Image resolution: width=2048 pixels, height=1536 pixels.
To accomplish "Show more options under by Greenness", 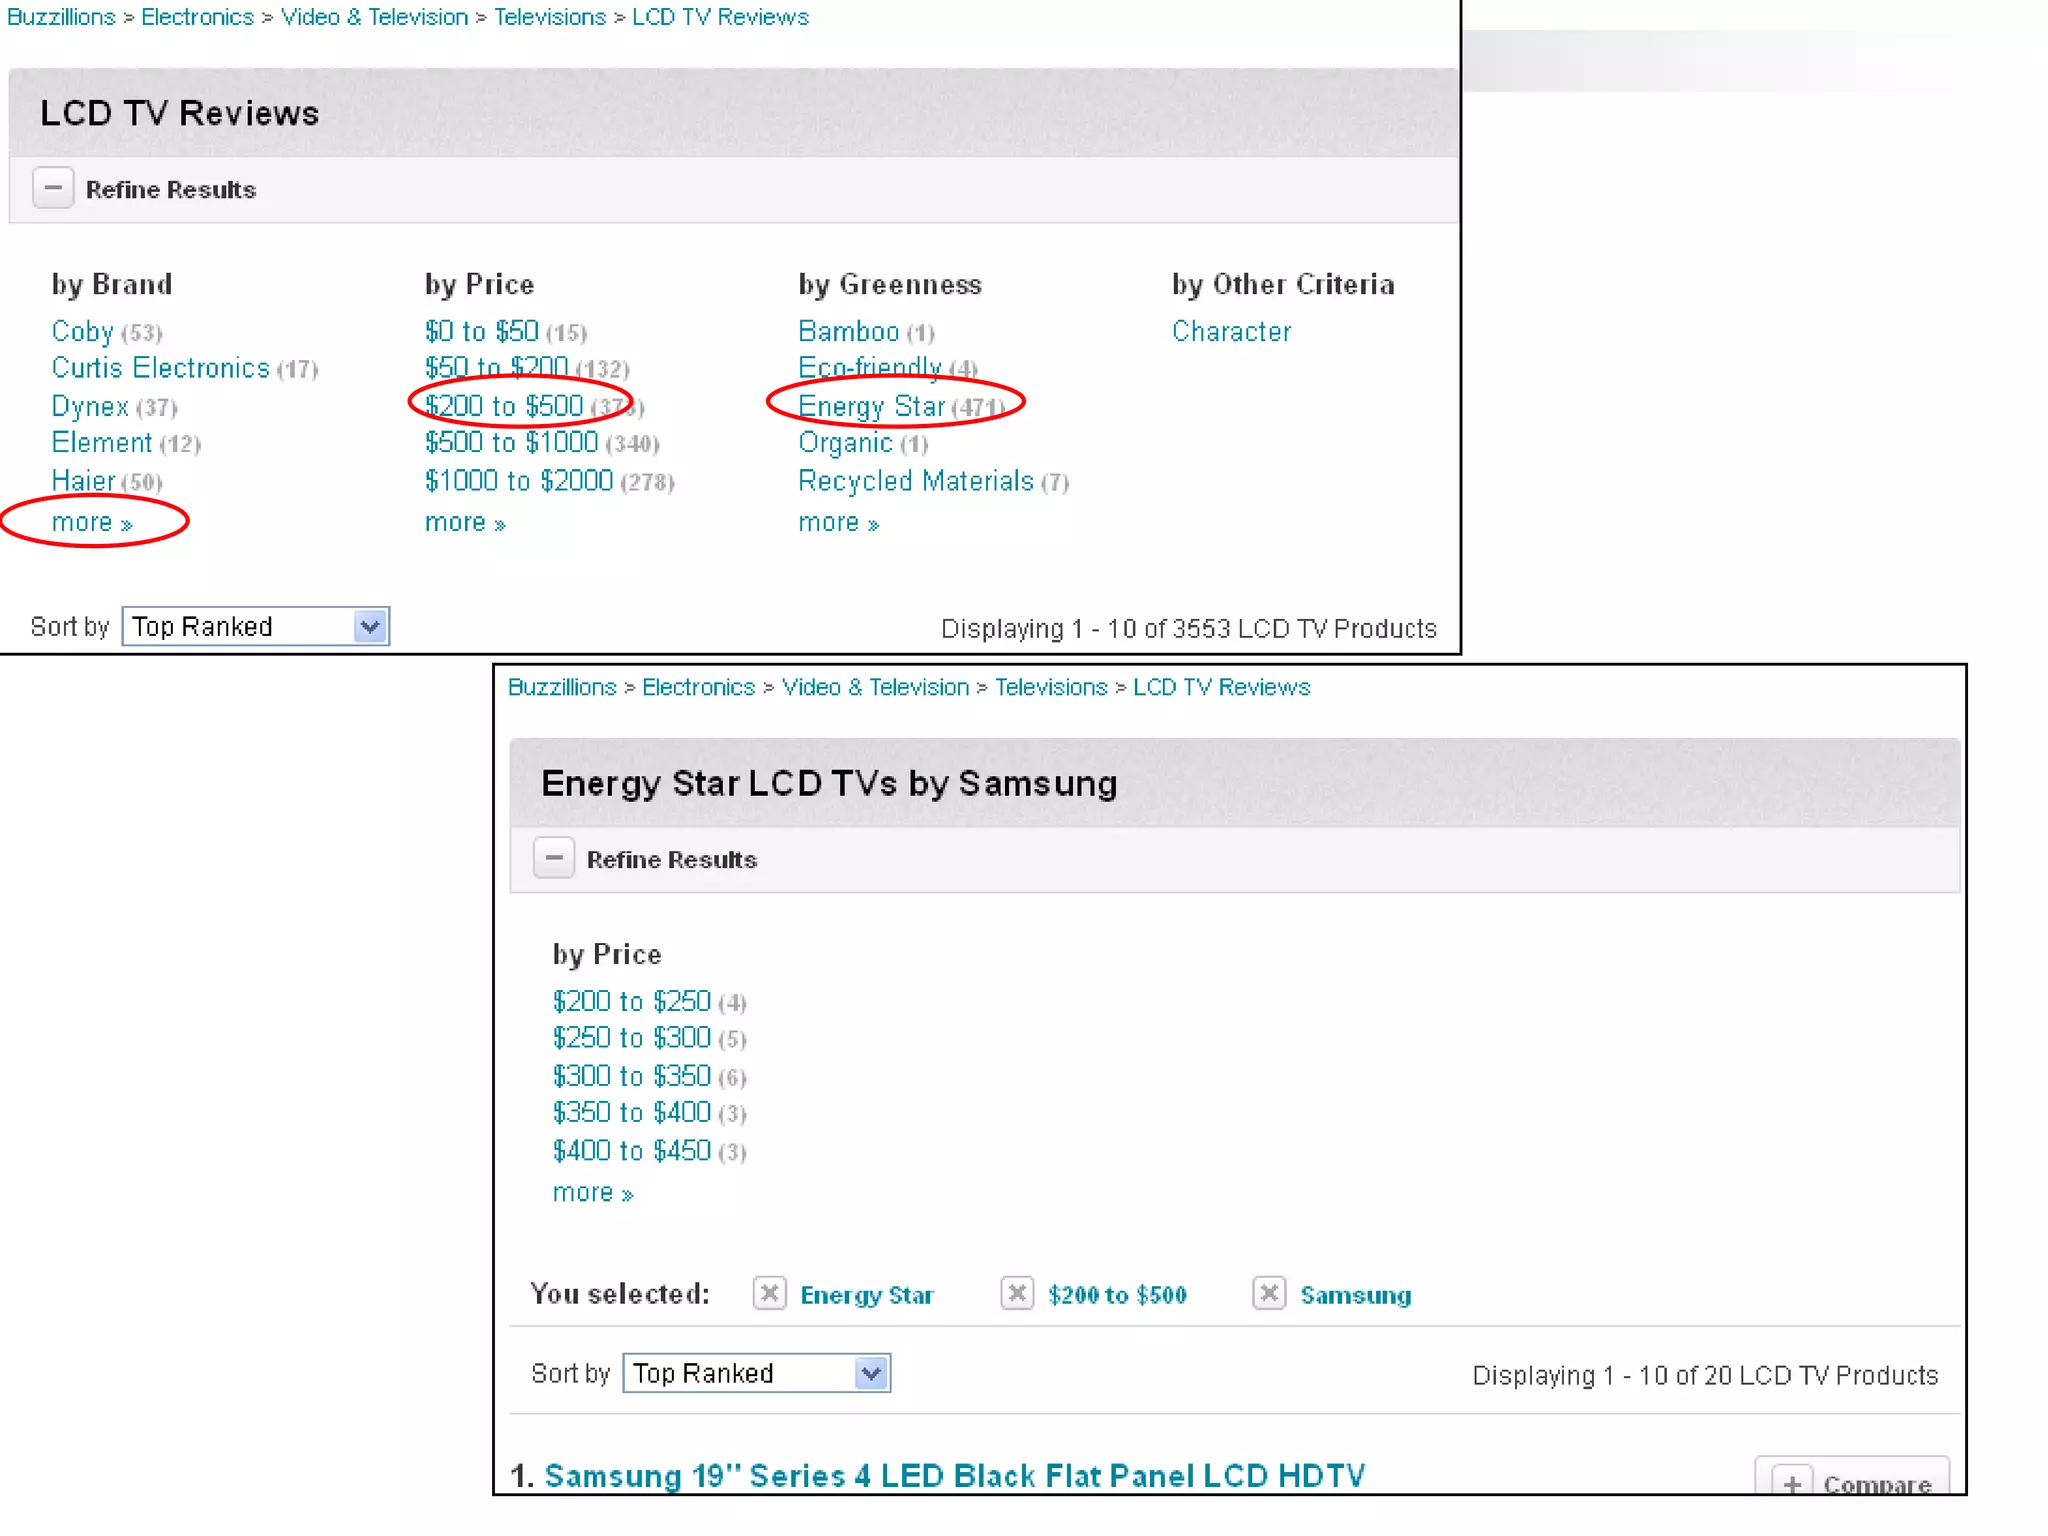I will click(x=838, y=523).
